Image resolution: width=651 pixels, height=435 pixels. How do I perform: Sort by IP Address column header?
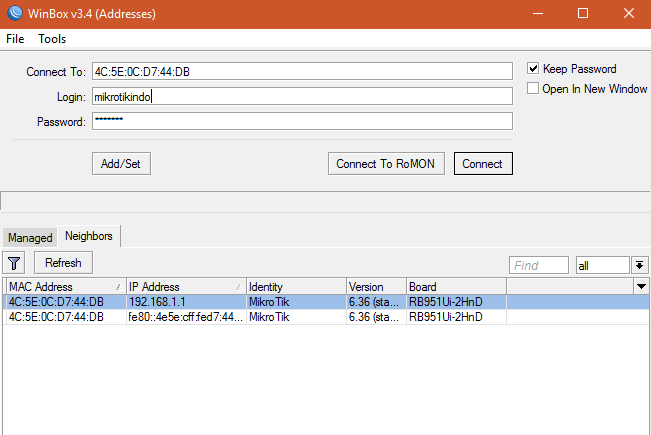[x=186, y=286]
